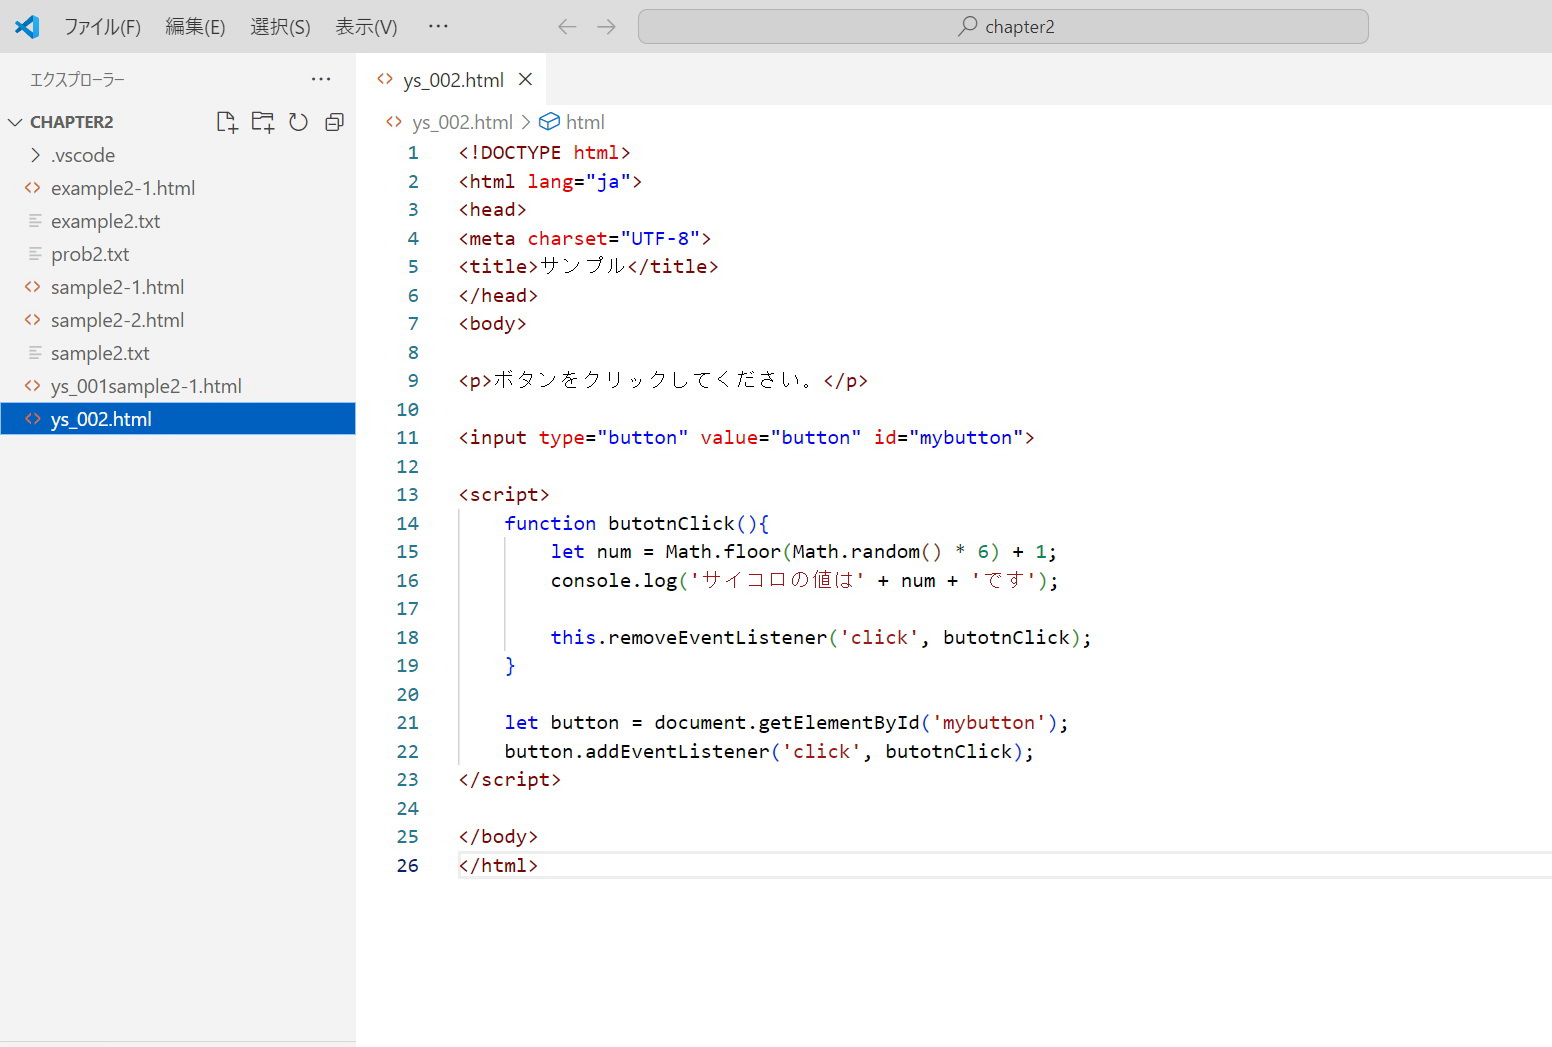The height and width of the screenshot is (1047, 1552).
Task: Open sample2-1.html file
Action: coord(178,287)
